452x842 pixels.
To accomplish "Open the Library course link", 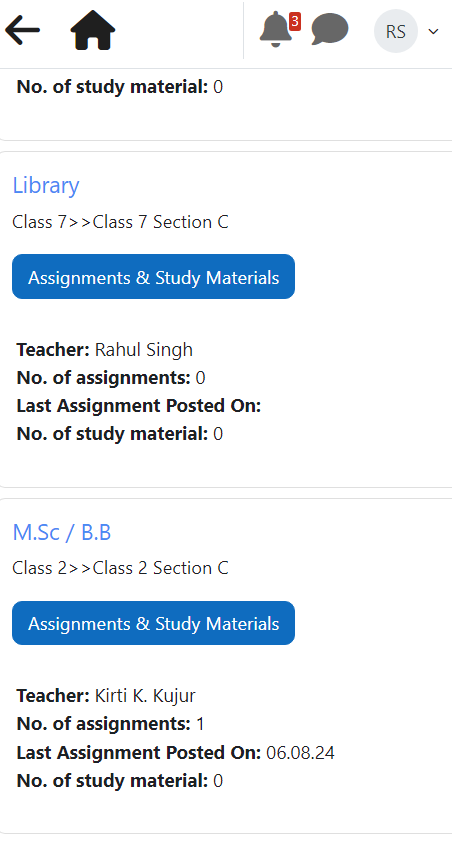I will pos(46,185).
